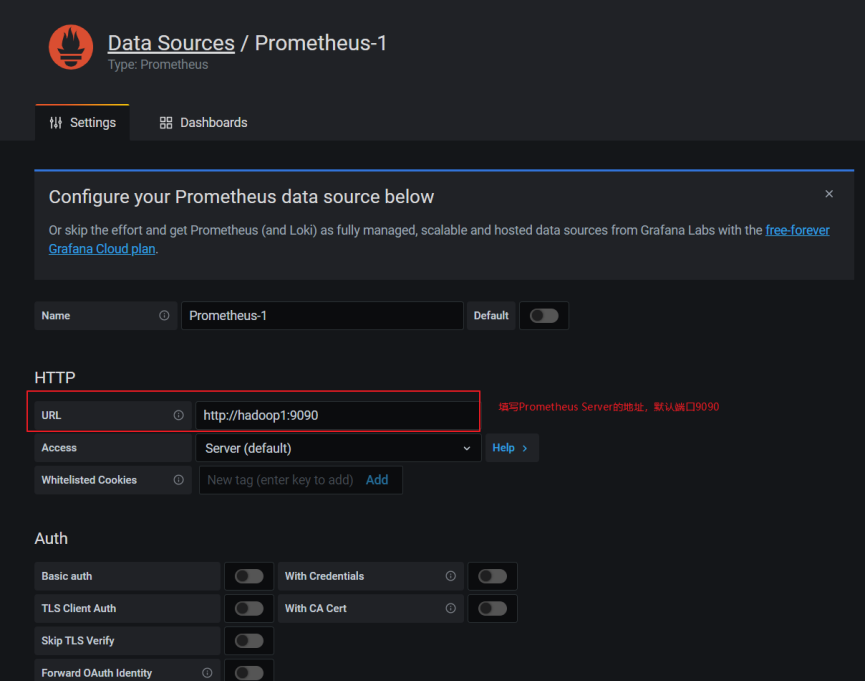Screen dimensions: 866x682
Task: Click Add next to the cookies tag field
Action: point(377,480)
